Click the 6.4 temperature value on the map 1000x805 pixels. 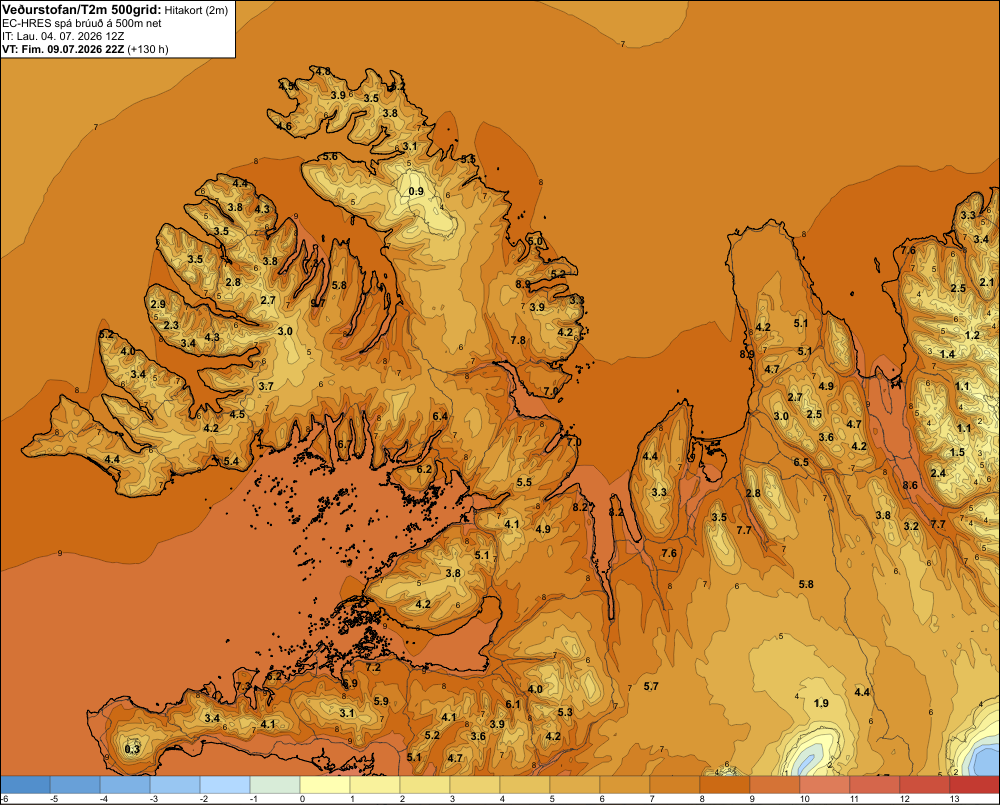pos(440,417)
